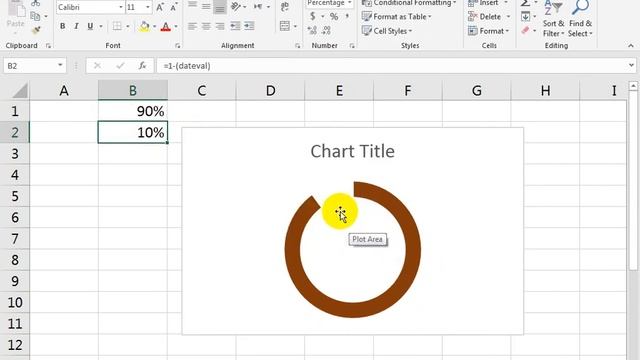Click the vertical scrollbar up arrow

coord(633,86)
